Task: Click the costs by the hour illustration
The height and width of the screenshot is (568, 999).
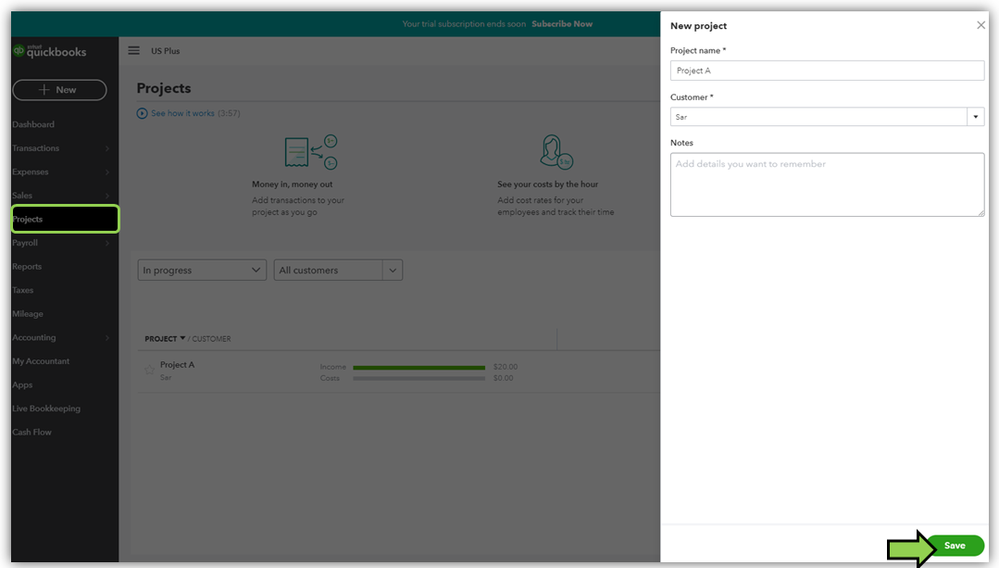Action: (x=556, y=152)
